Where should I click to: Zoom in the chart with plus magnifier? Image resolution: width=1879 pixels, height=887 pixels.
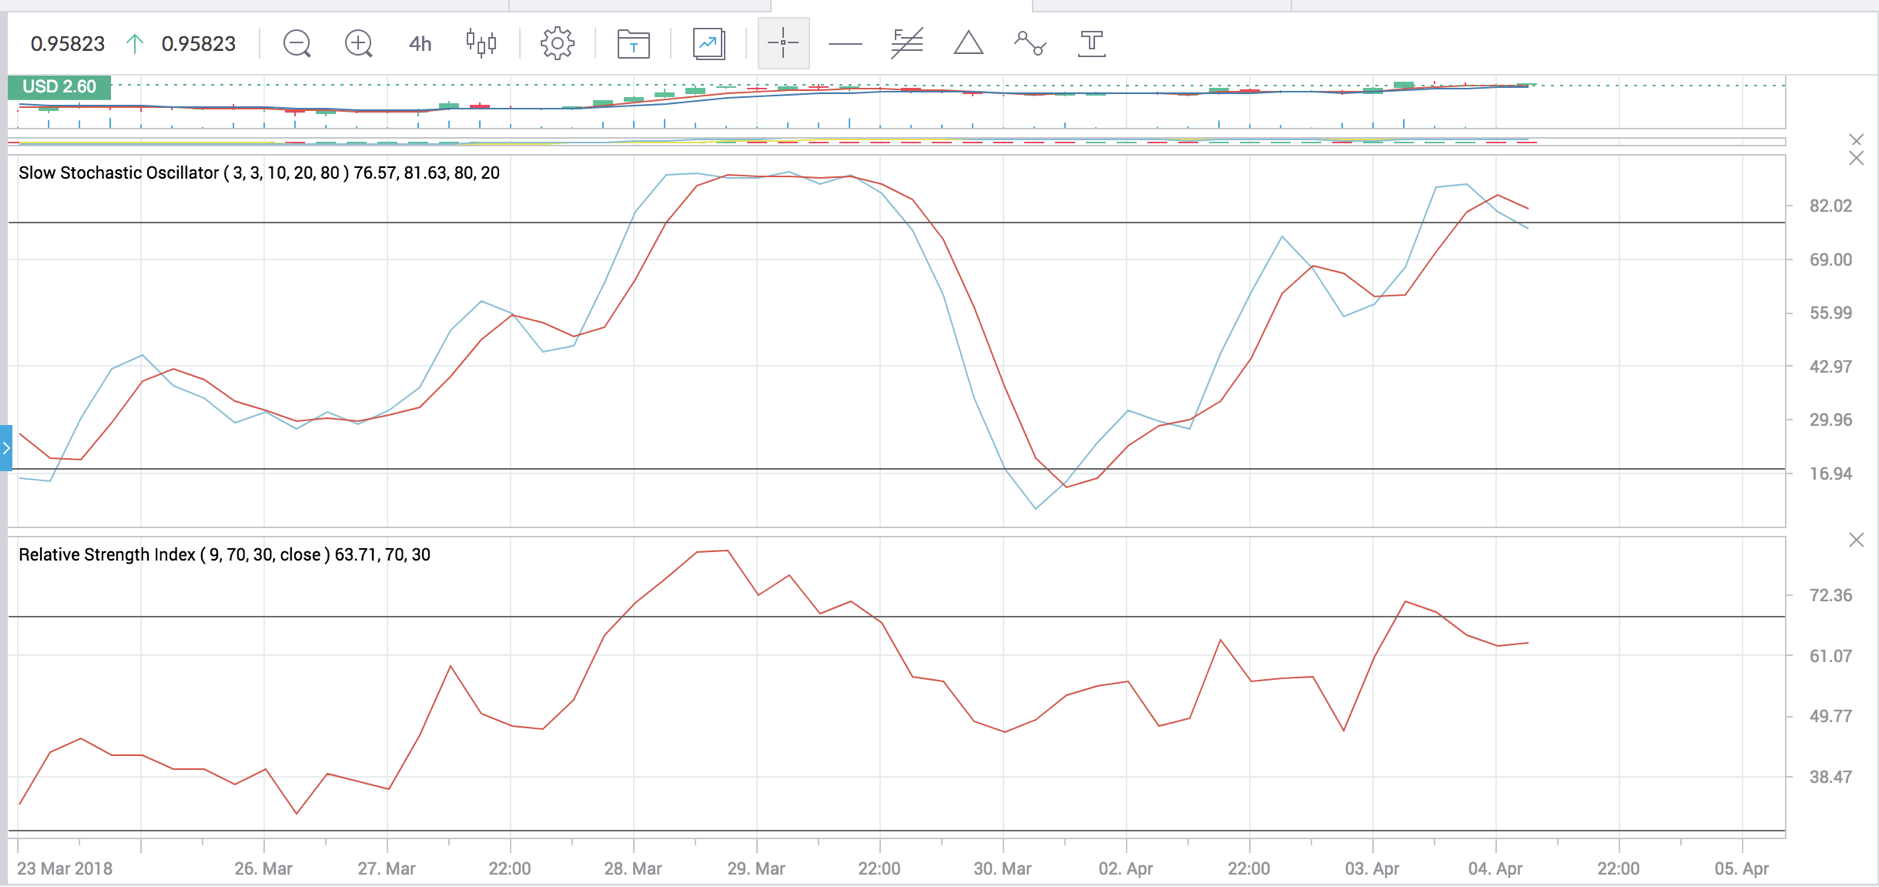(358, 43)
